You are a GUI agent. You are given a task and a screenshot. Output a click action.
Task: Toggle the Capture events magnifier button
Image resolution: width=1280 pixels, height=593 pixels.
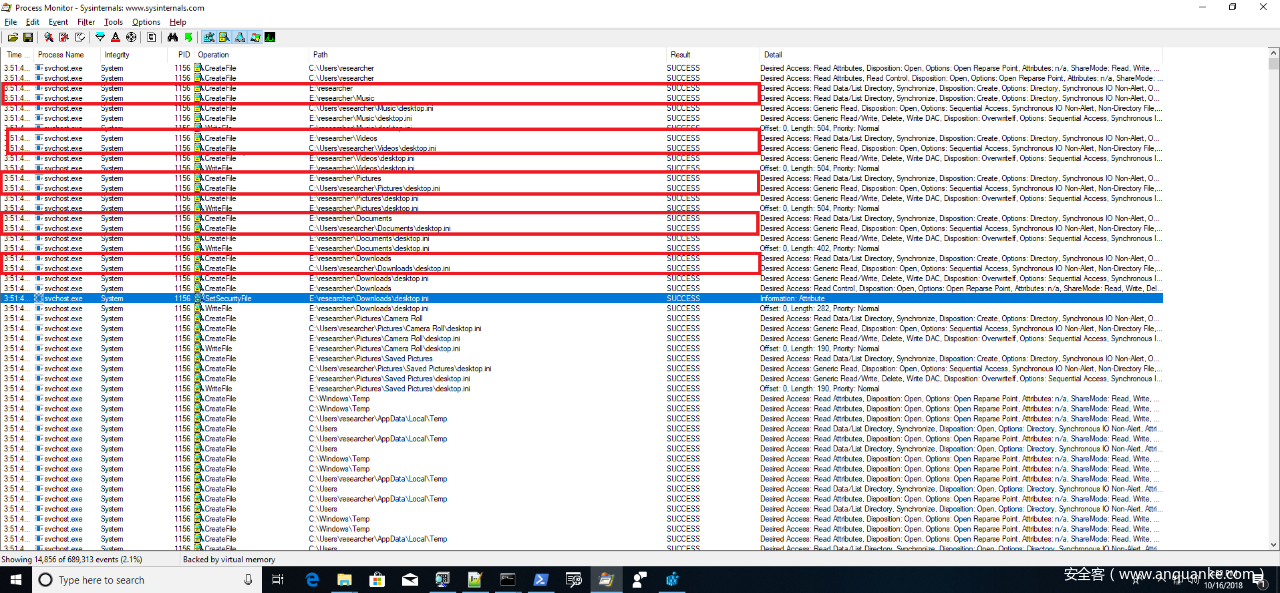coord(49,37)
